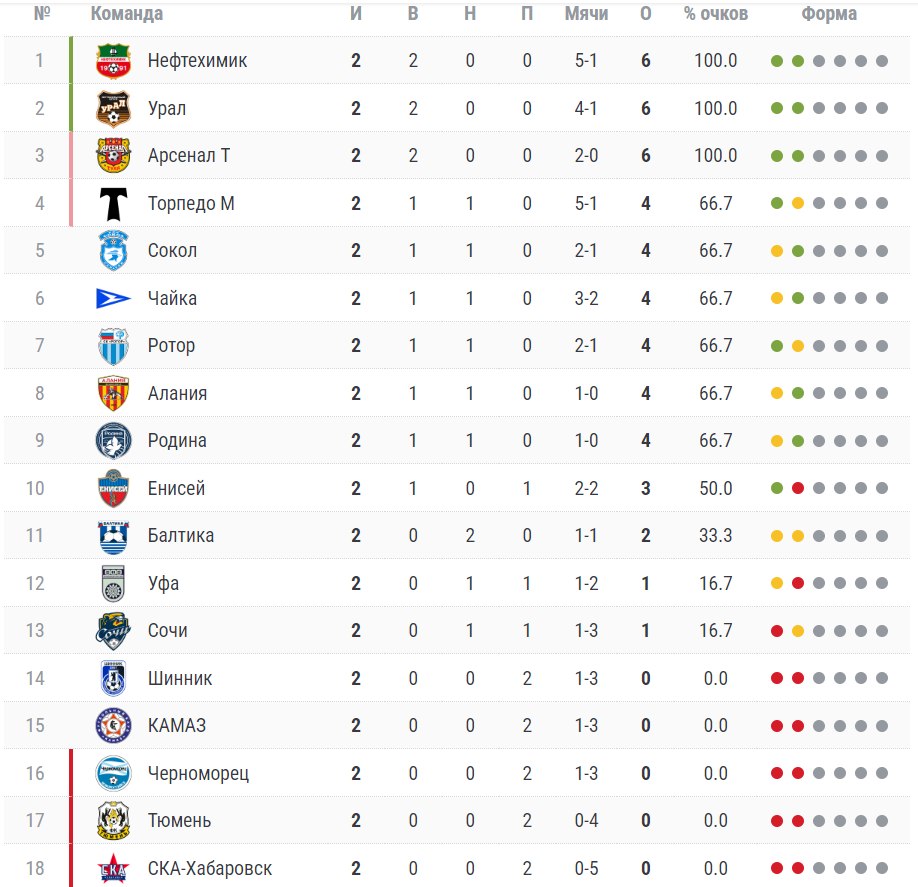Click Енисей's red loss form dot
The height and width of the screenshot is (887, 918).
coord(798,488)
